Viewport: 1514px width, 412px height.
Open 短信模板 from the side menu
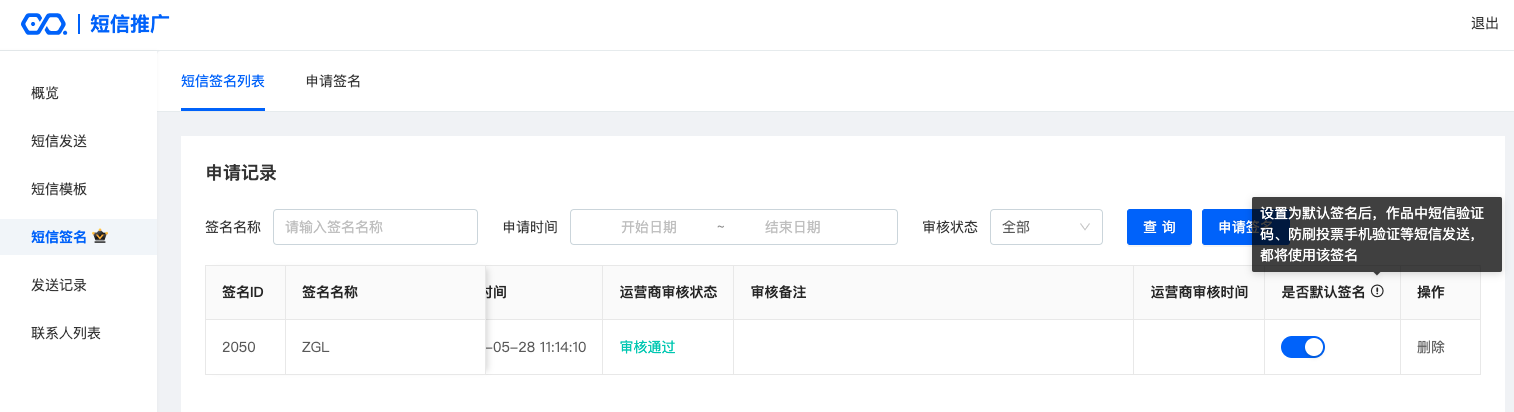59,189
